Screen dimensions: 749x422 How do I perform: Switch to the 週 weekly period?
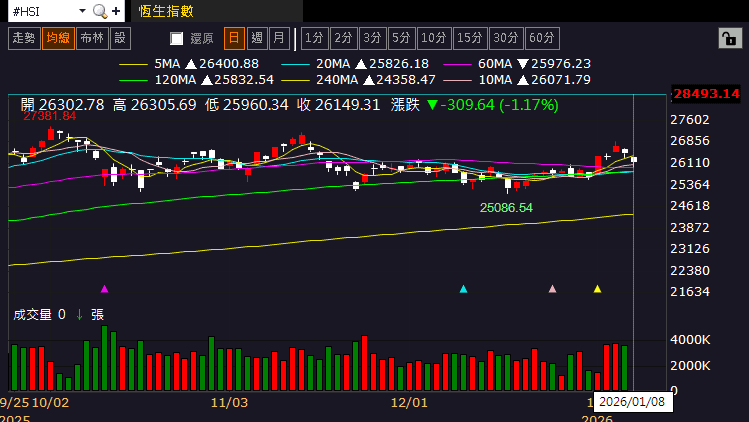pyautogui.click(x=257, y=38)
